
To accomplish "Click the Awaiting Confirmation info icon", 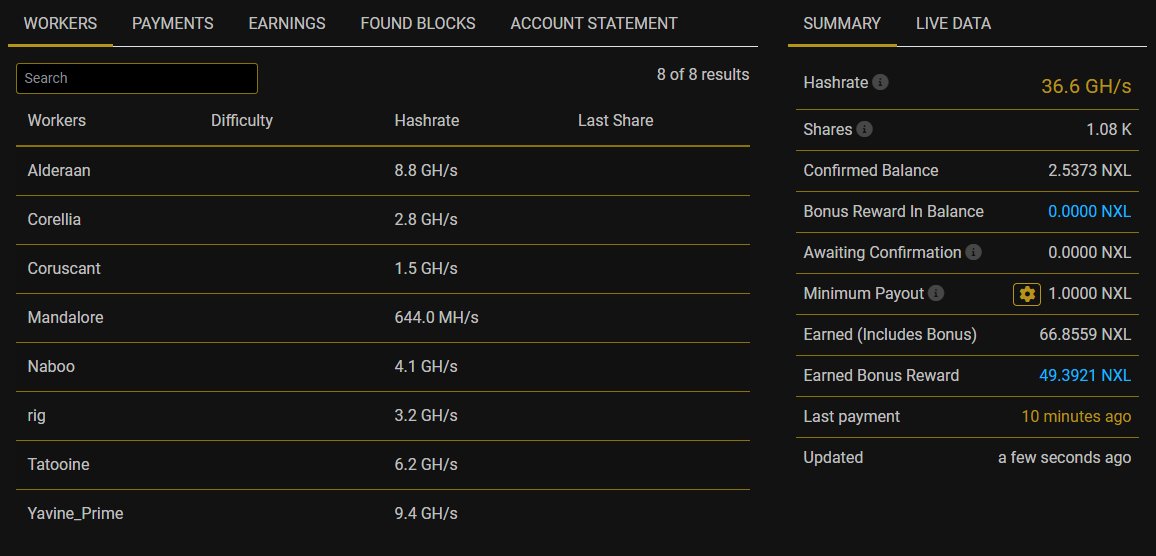I will pyautogui.click(x=974, y=253).
